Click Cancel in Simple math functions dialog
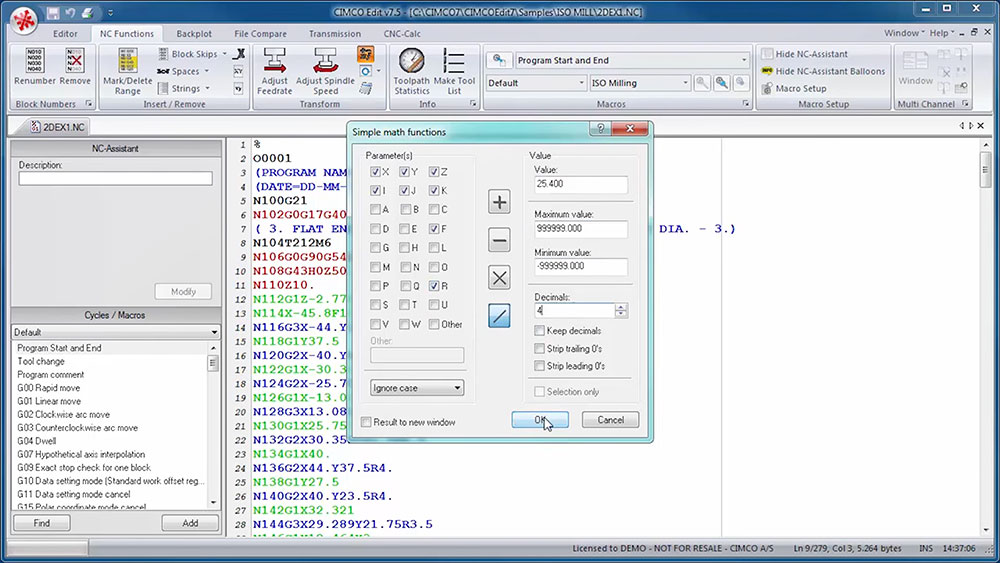This screenshot has height=563, width=1000. click(610, 420)
